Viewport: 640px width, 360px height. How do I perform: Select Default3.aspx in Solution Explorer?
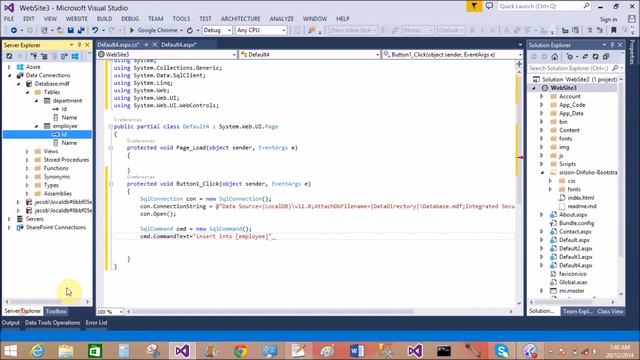[x=575, y=257]
